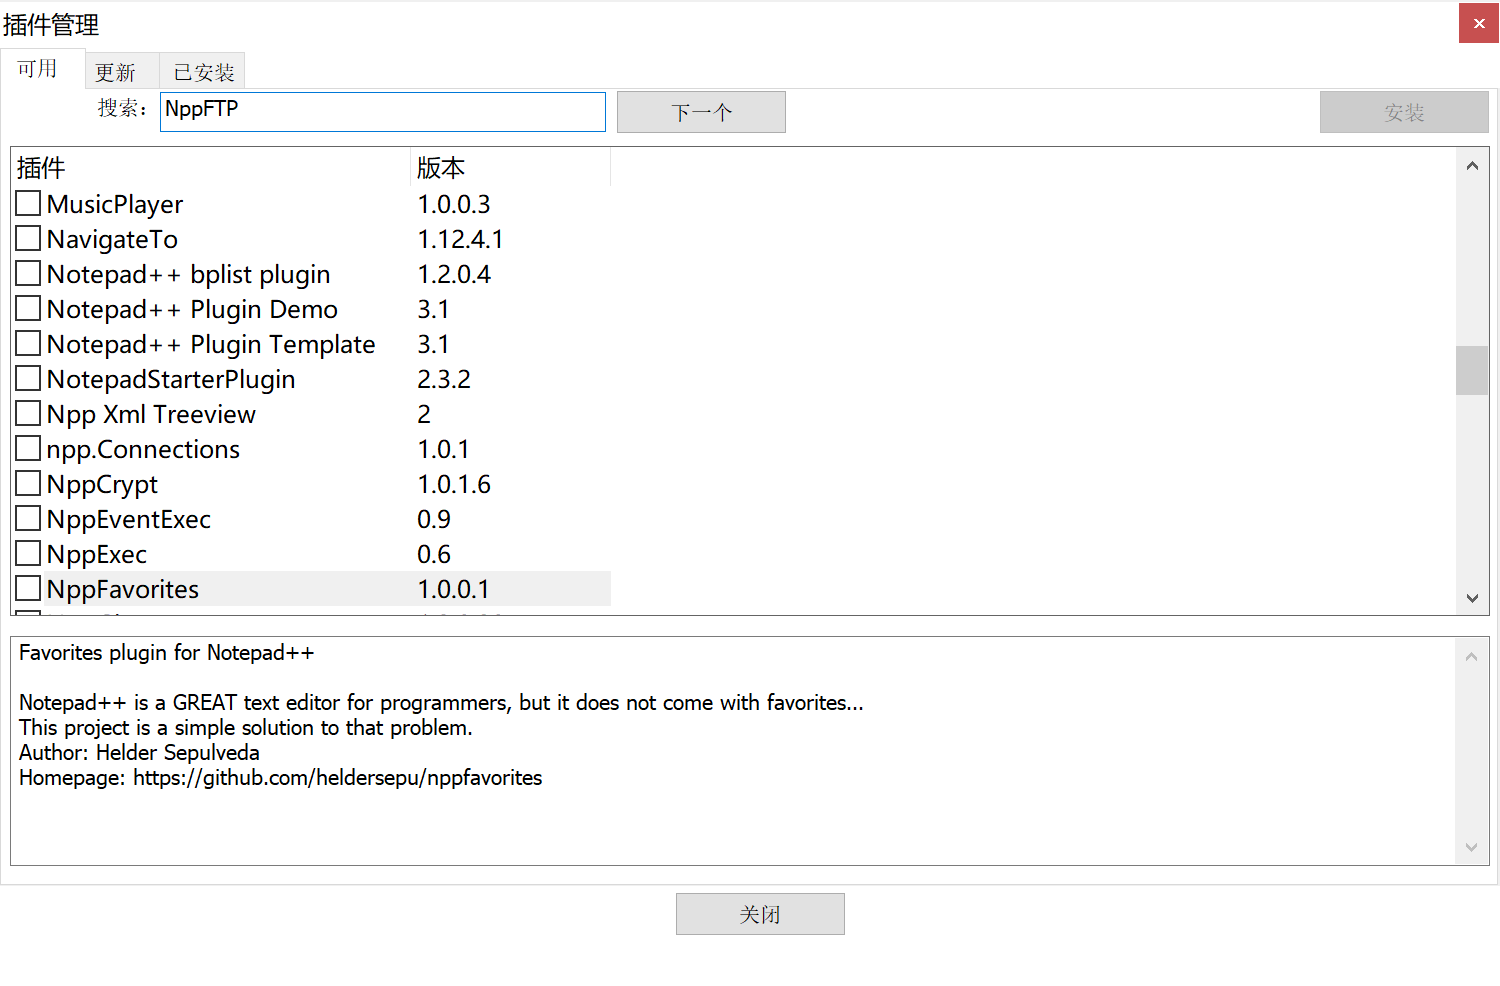Select the highlighted NppFavorites plugin name
Image resolution: width=1500 pixels, height=986 pixels.
123,589
